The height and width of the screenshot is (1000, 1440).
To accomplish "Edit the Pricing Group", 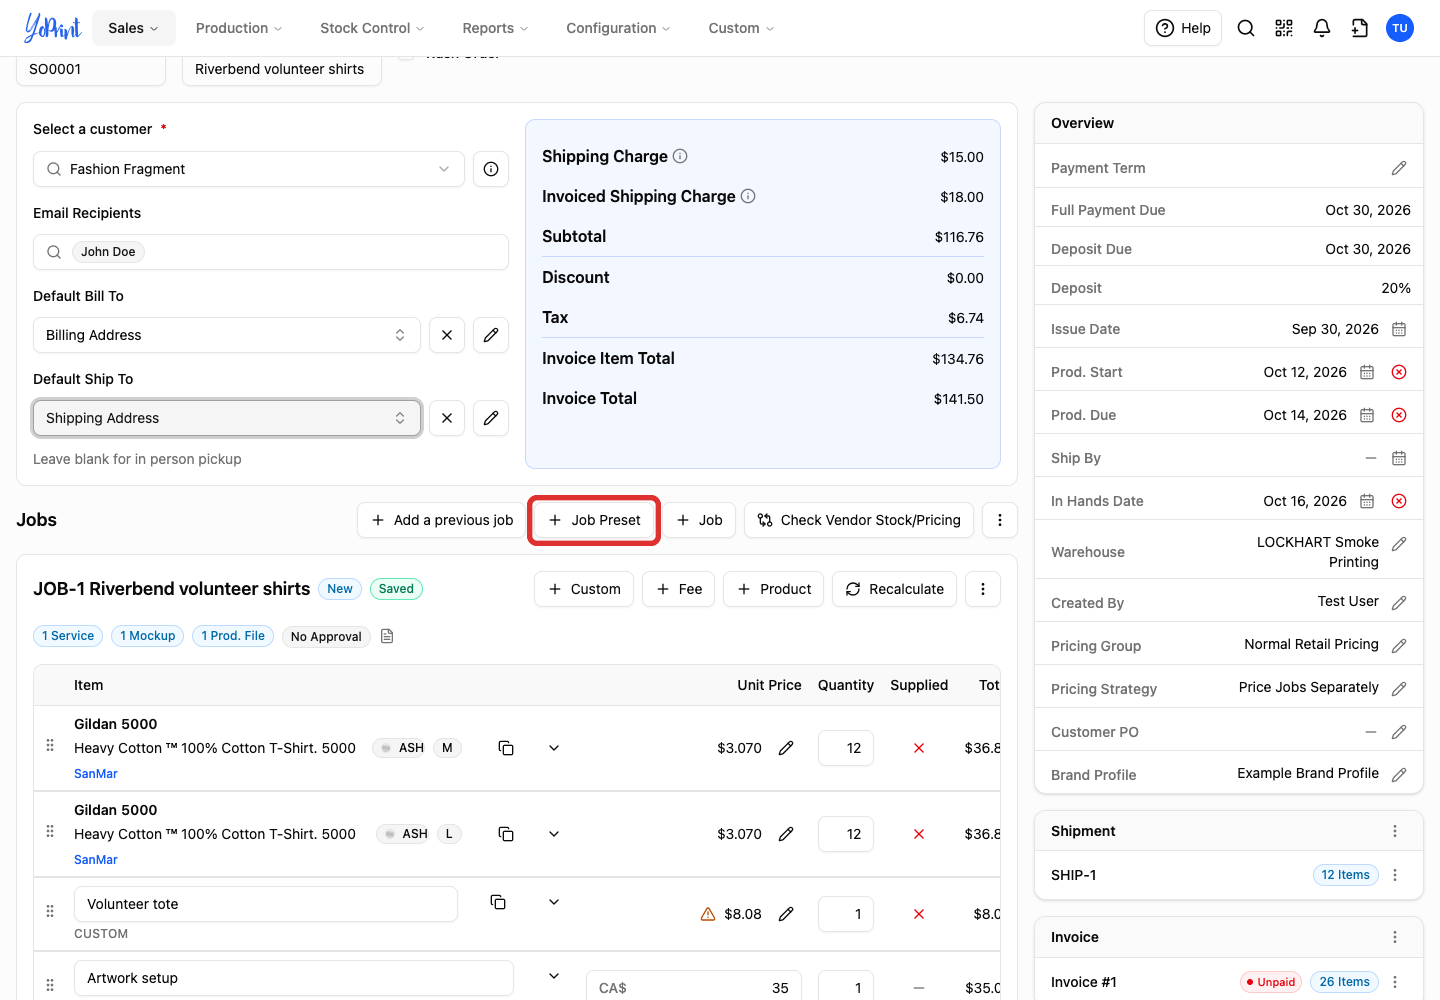I will (1399, 646).
